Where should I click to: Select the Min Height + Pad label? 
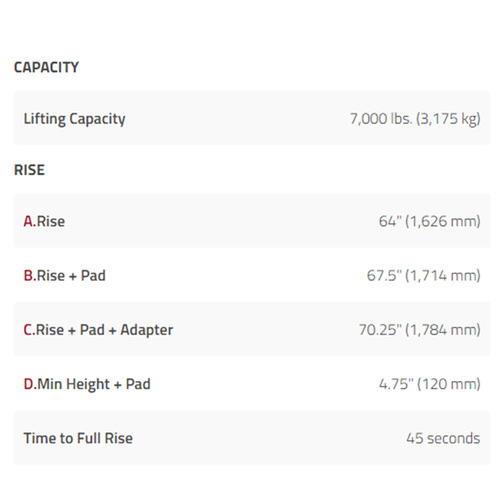tap(94, 385)
